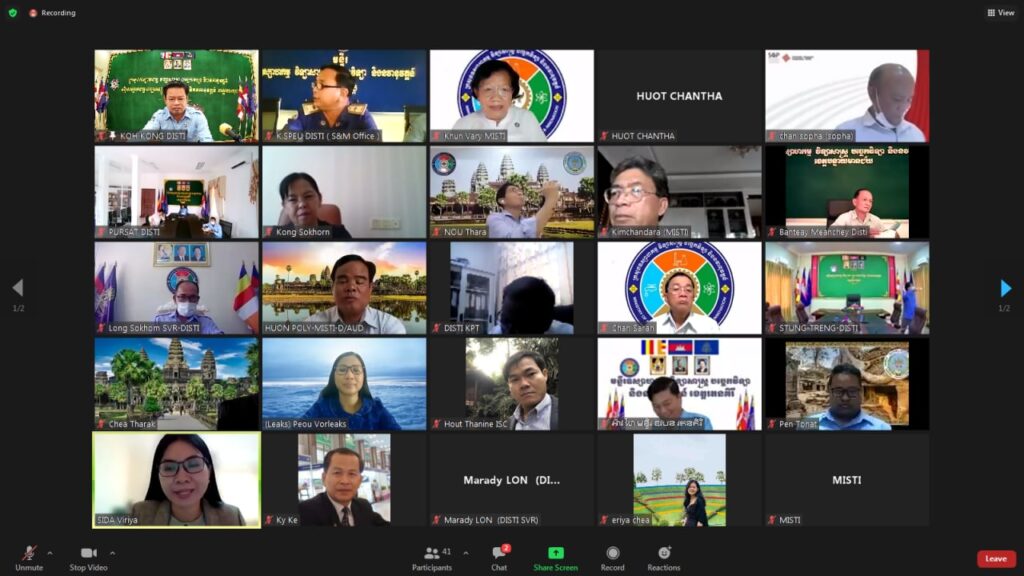Click the left gallery page arrow

point(17,288)
